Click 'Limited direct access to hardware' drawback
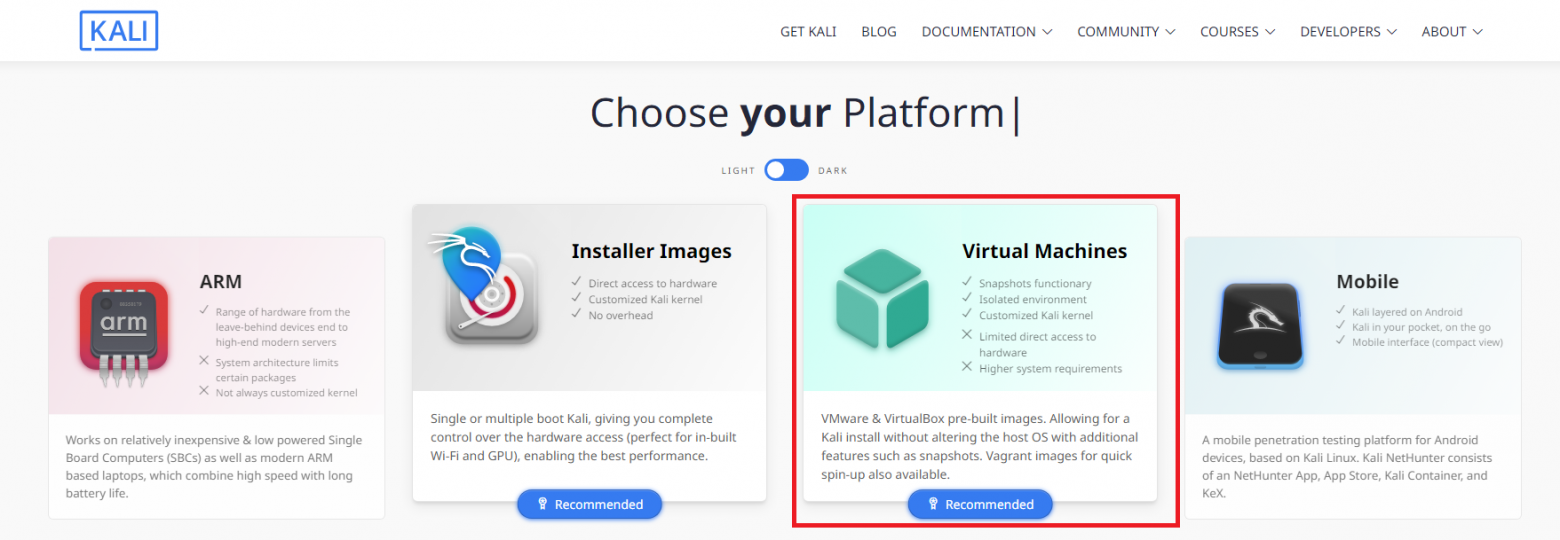The image size is (1560, 540). [x=1038, y=345]
